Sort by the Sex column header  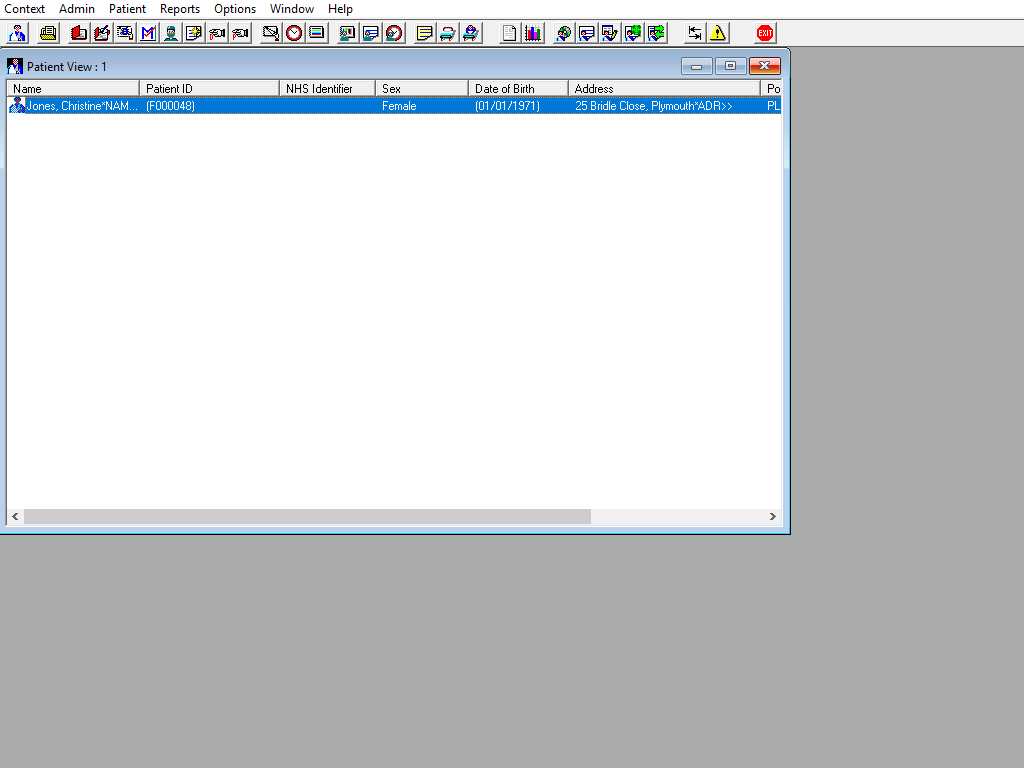tap(422, 89)
